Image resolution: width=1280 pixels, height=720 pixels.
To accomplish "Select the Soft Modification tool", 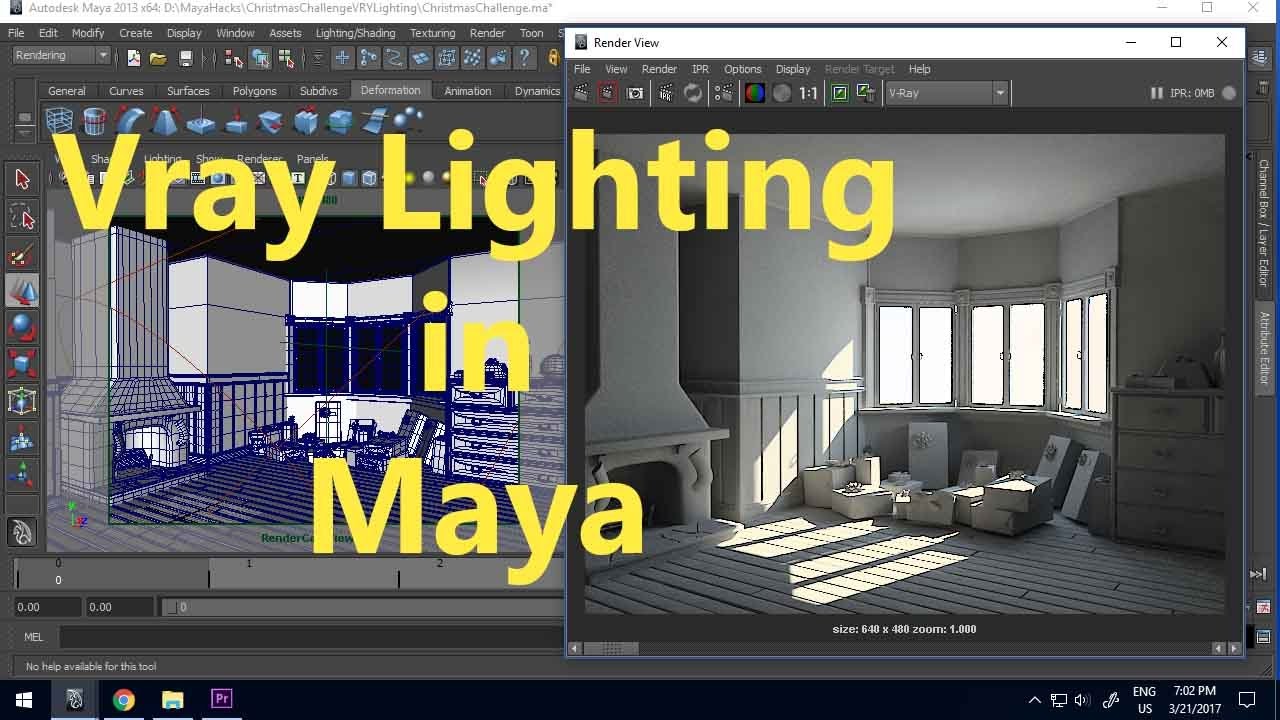I will (22, 438).
